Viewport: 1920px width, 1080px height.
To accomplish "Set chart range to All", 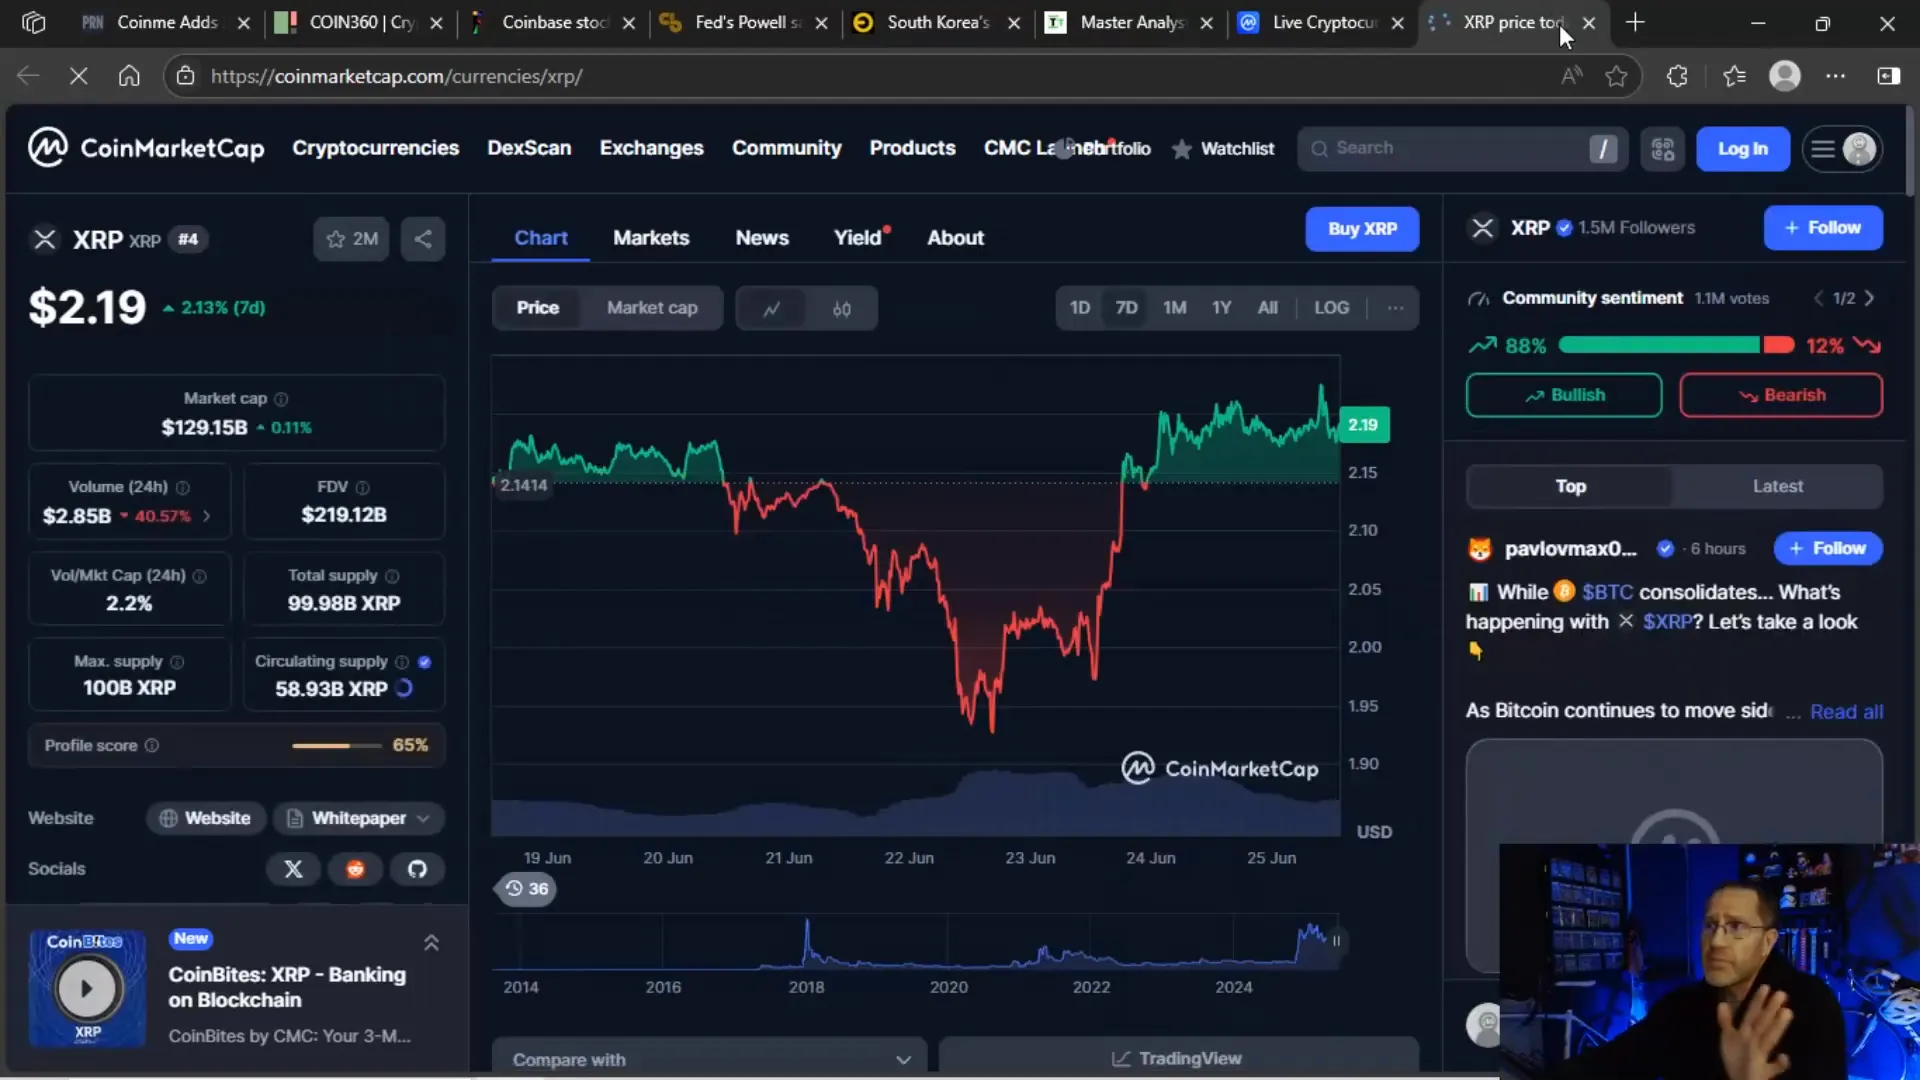I will 1267,308.
